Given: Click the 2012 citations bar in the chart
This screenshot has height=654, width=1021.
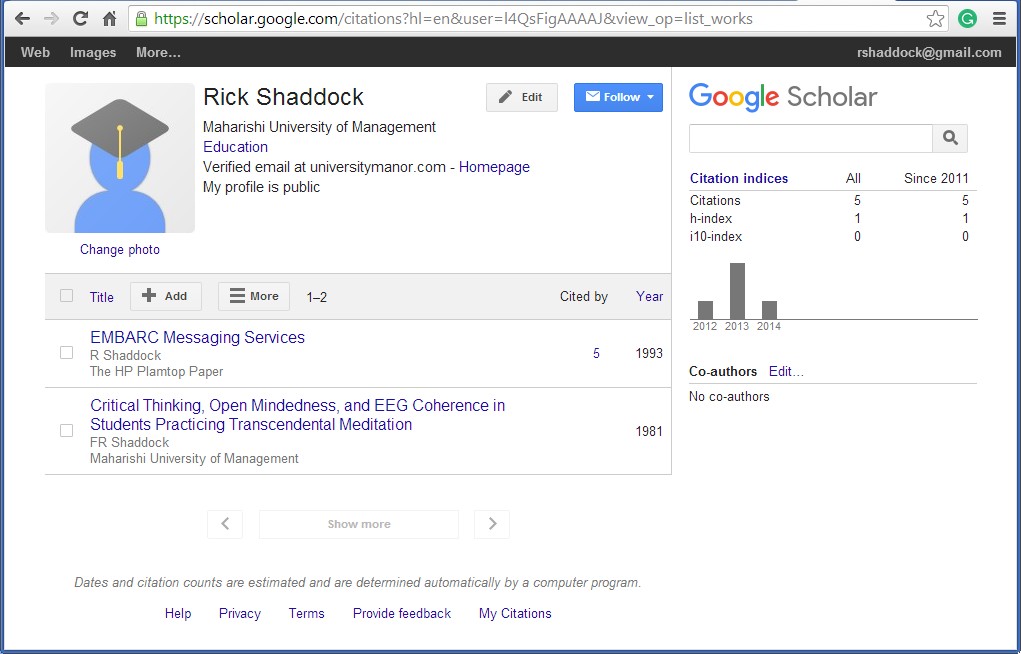Looking at the screenshot, I should coord(705,310).
